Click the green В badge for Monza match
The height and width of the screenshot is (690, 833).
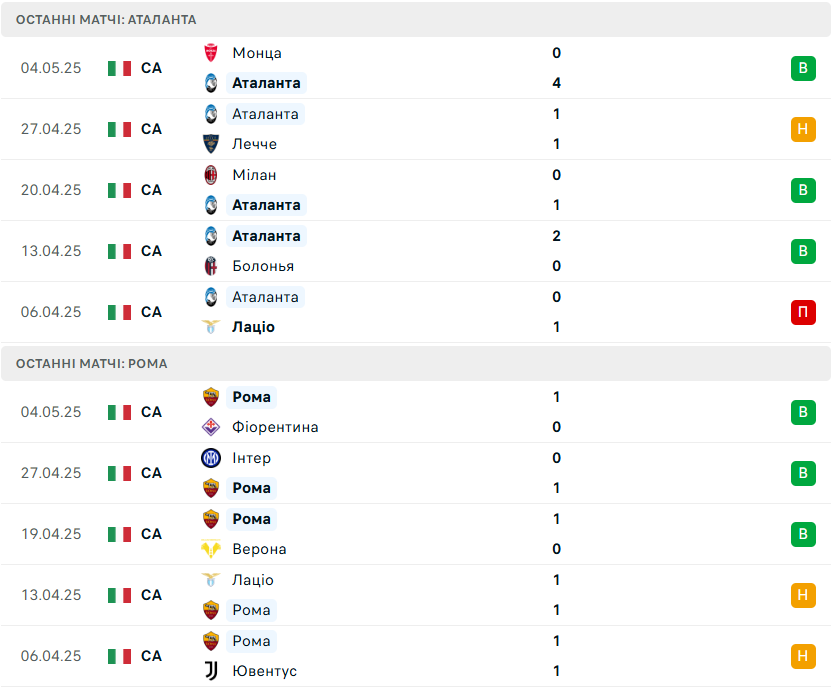(803, 68)
